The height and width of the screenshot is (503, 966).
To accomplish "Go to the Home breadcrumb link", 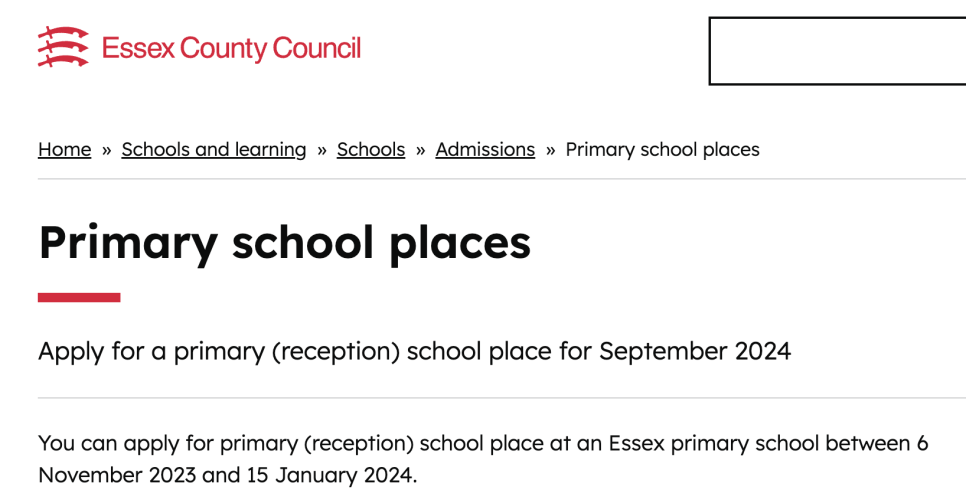I will tap(65, 150).
